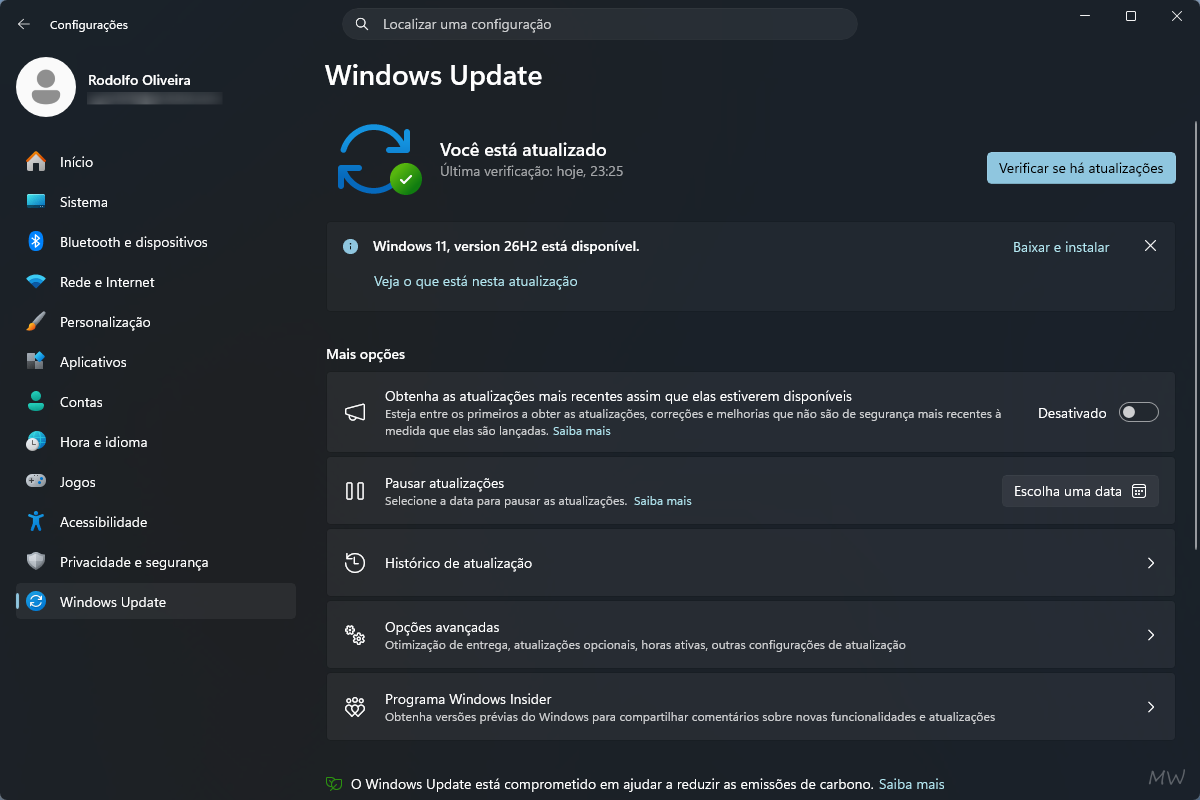
Task: Select Personalização in the sidebar
Action: point(156,322)
